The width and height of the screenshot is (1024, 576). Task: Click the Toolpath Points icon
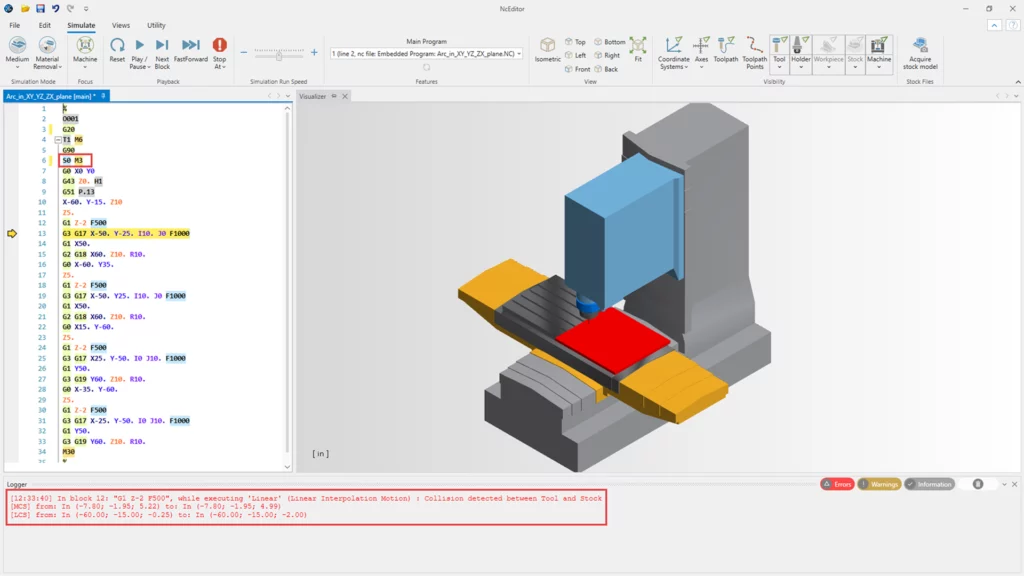pyautogui.click(x=754, y=46)
